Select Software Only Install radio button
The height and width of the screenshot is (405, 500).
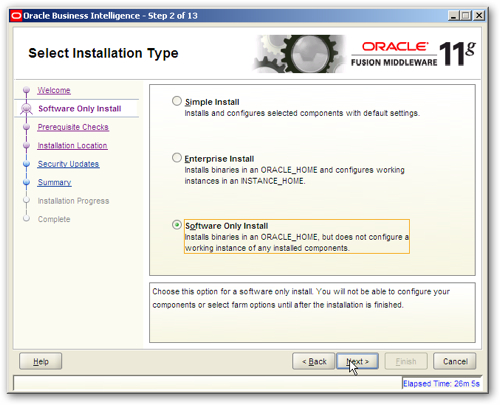click(177, 225)
